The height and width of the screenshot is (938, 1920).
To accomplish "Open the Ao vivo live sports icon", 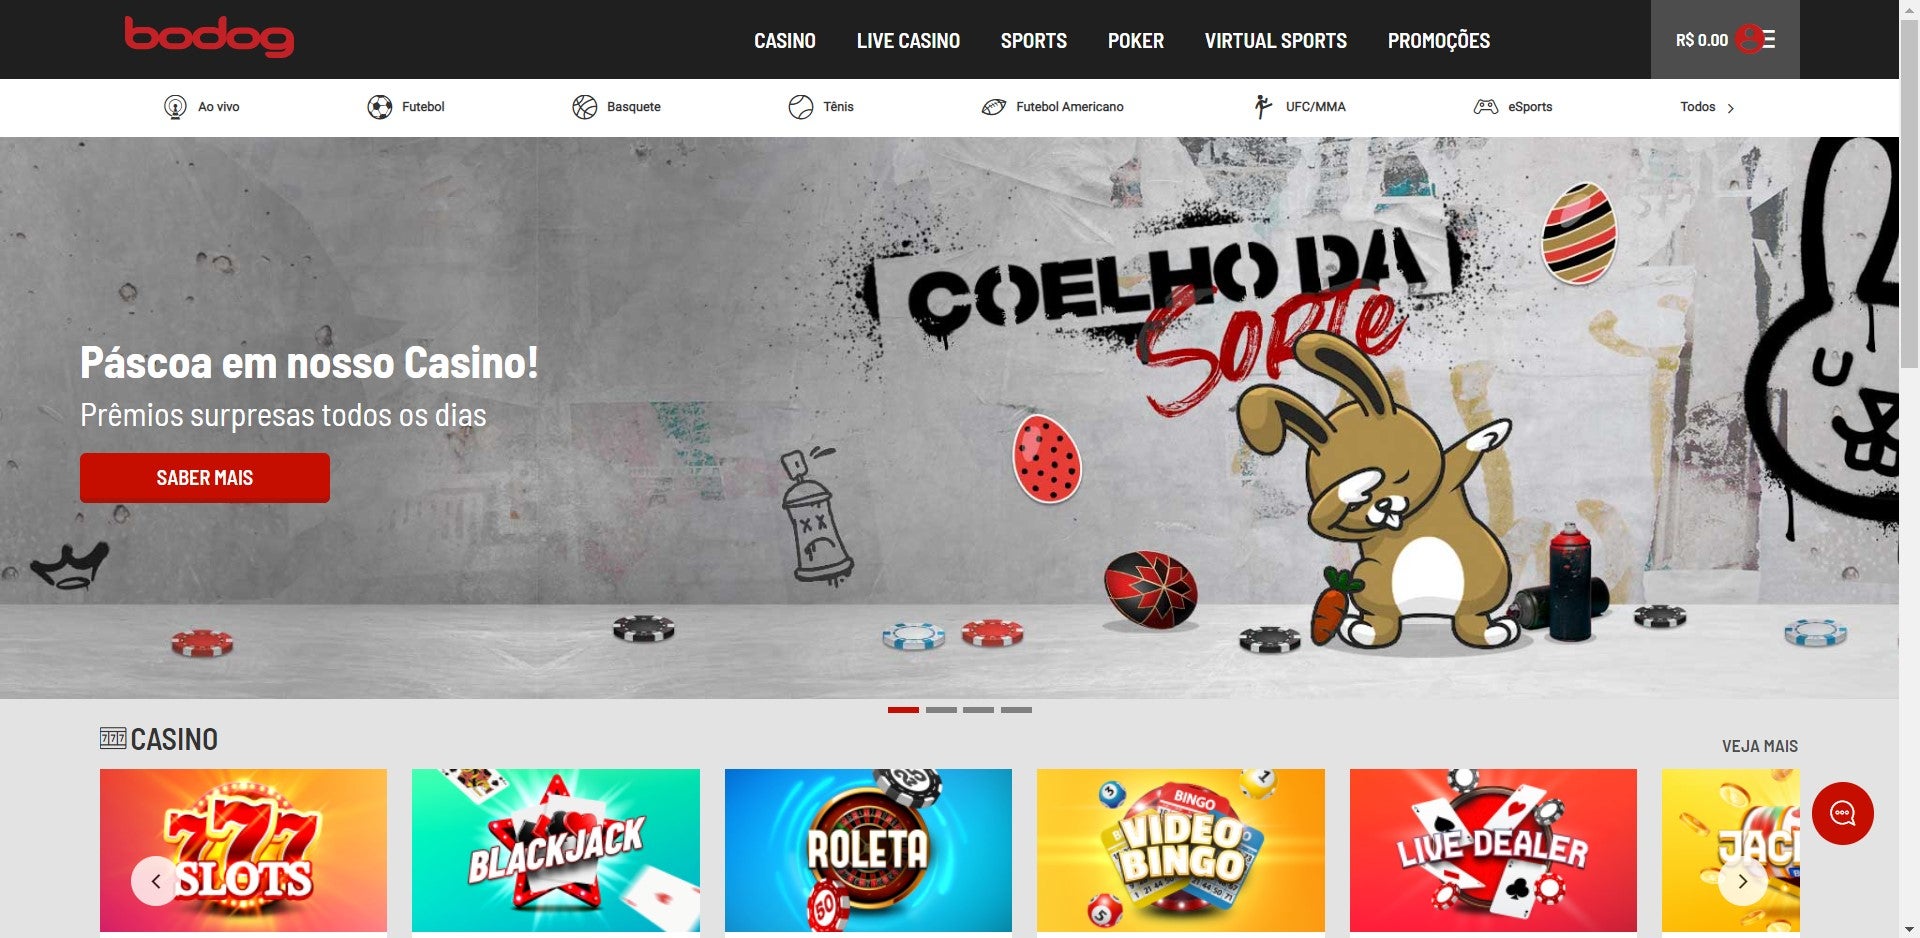I will (175, 107).
